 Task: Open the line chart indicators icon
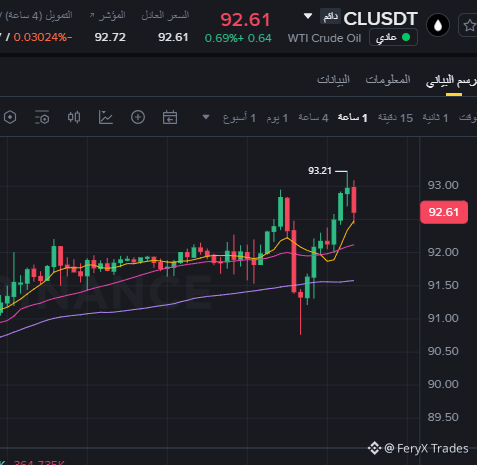[x=106, y=117]
